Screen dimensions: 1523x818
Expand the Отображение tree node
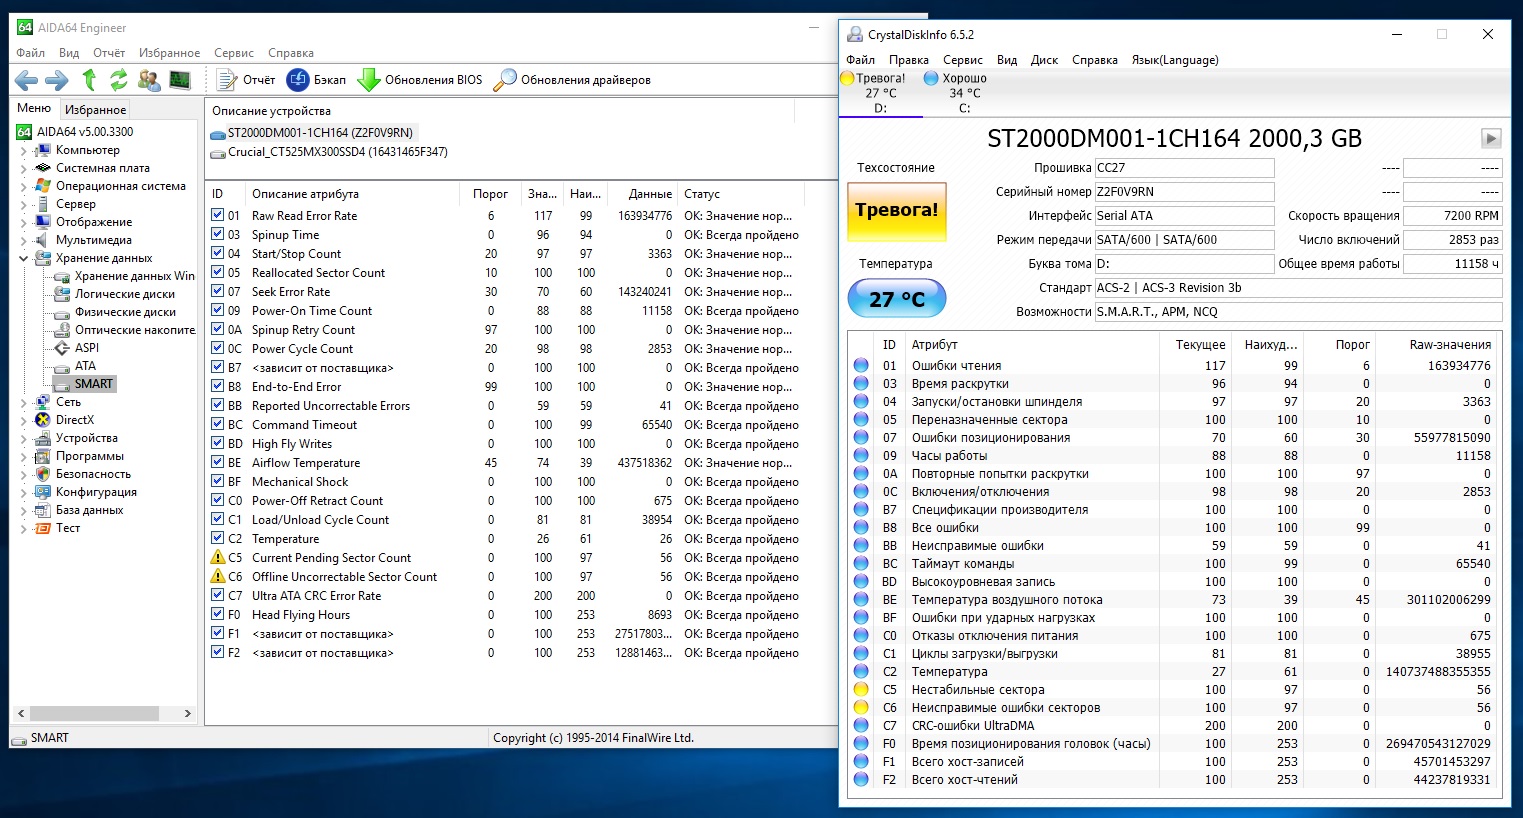pos(23,223)
